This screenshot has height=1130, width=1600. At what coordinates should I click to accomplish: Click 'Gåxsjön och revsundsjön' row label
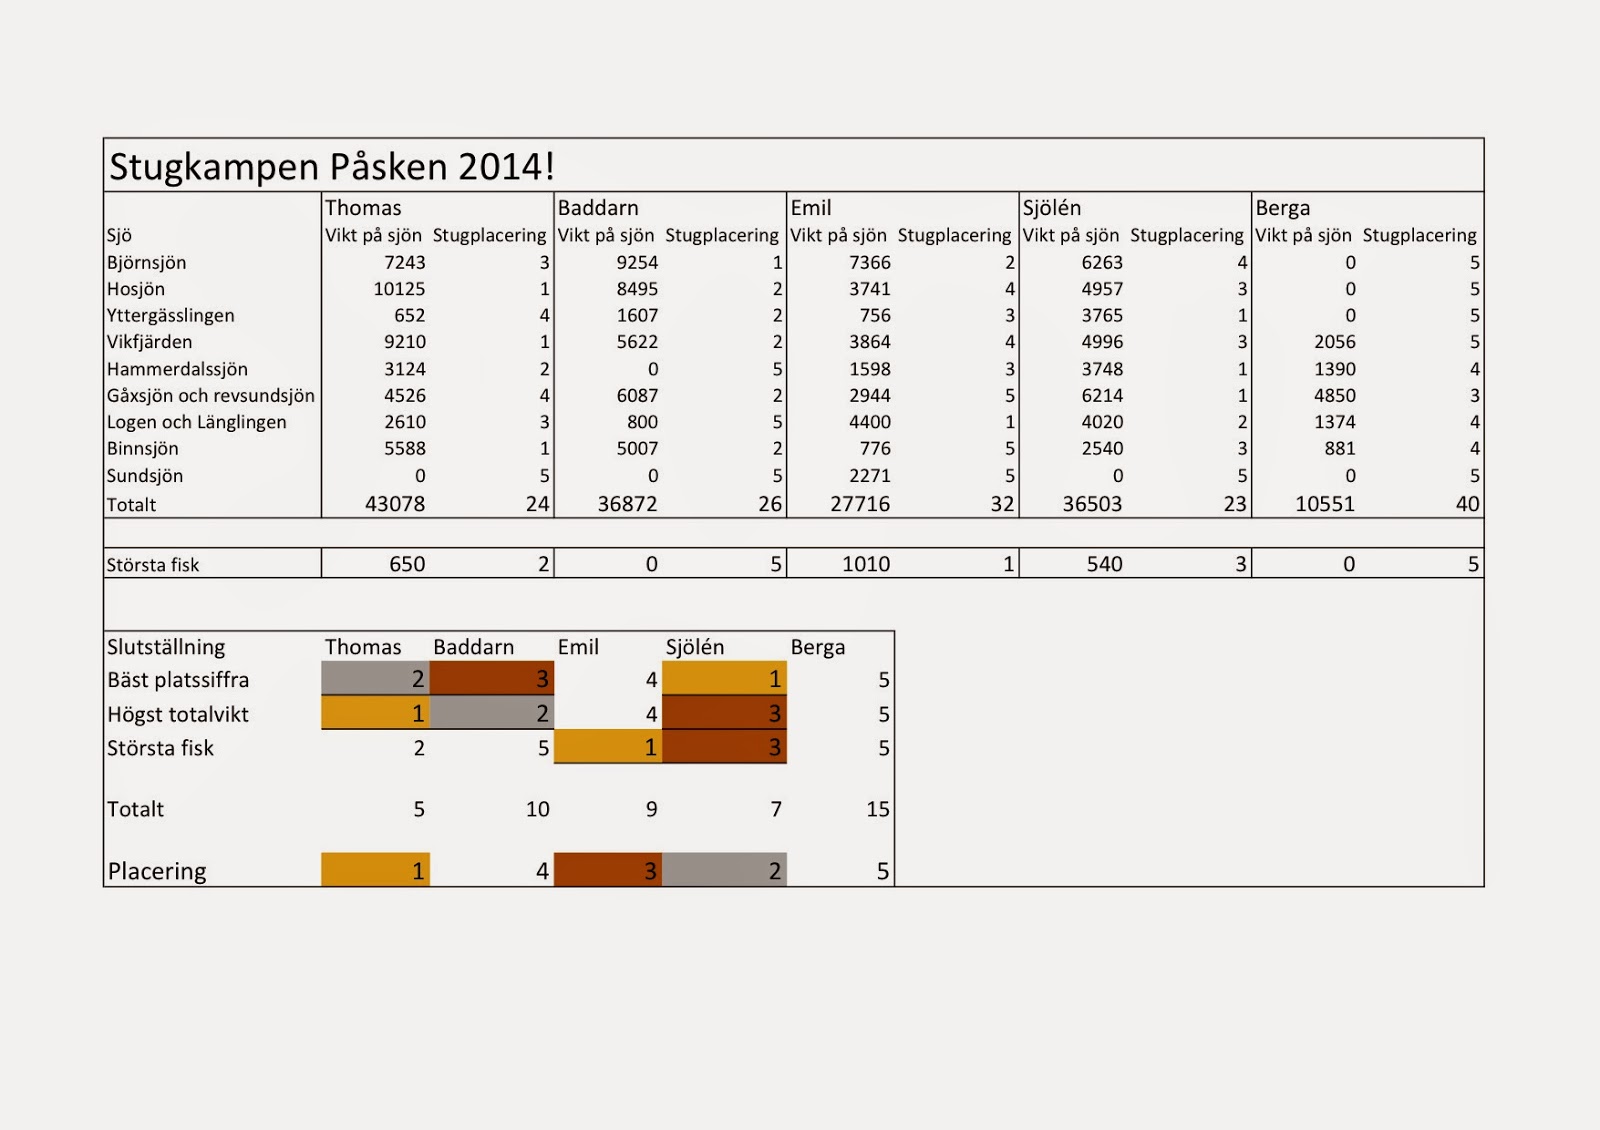(211, 396)
